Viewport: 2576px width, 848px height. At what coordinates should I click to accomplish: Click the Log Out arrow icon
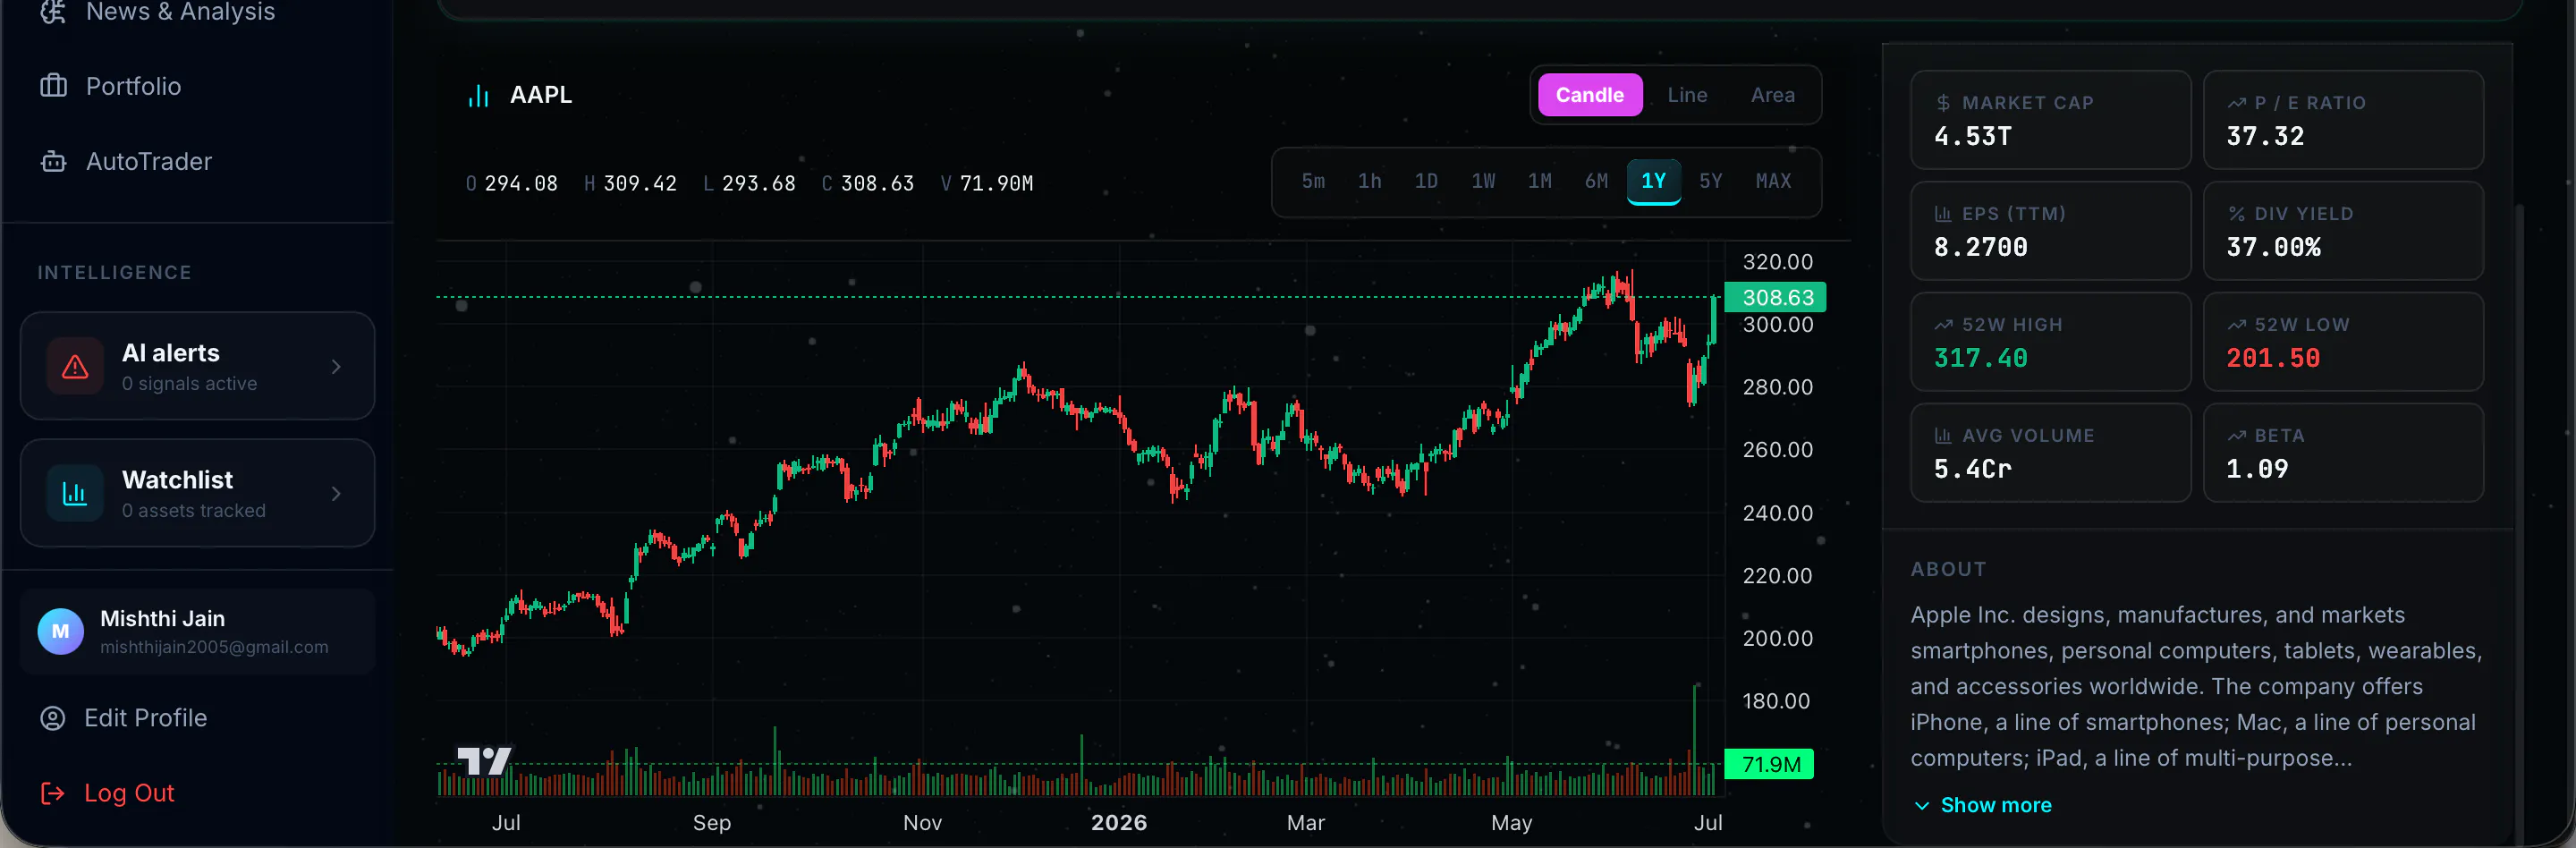tap(52, 793)
